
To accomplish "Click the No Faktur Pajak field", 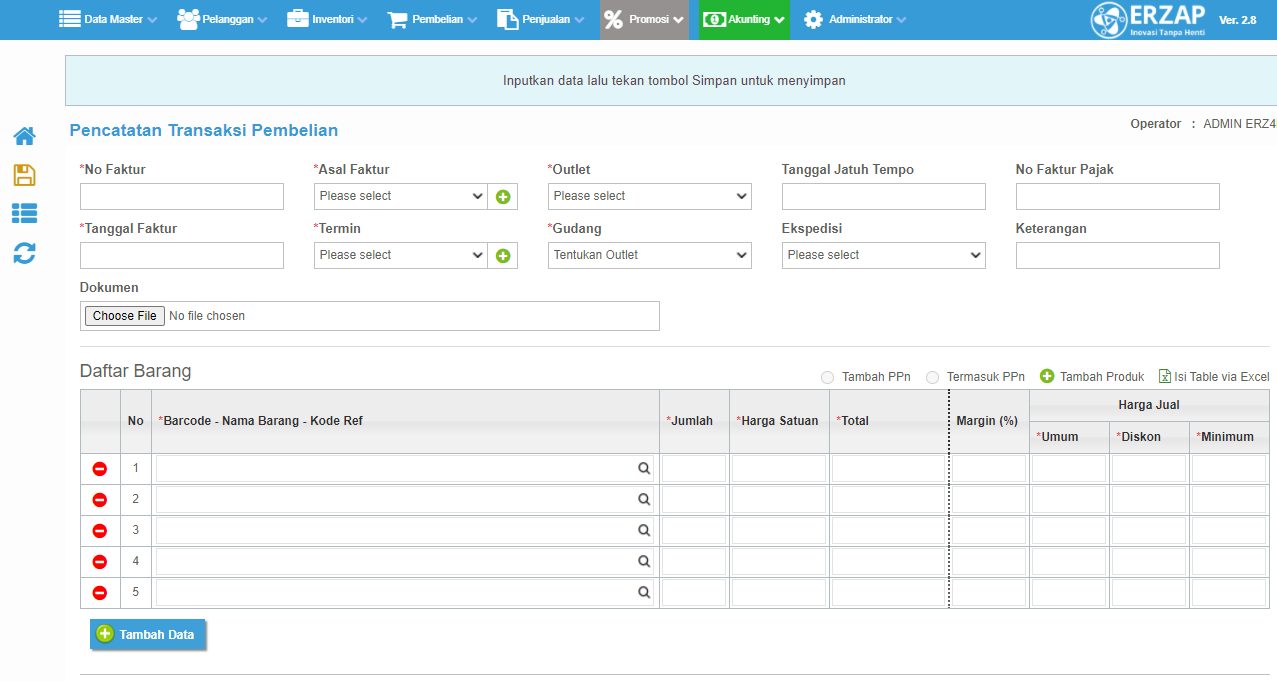I will [x=1118, y=197].
